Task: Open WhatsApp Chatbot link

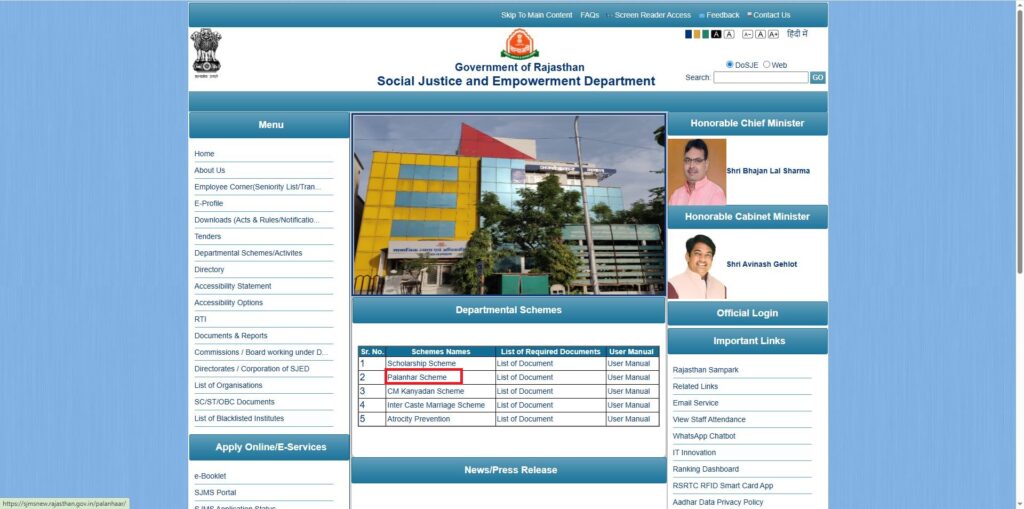Action: 704,436
